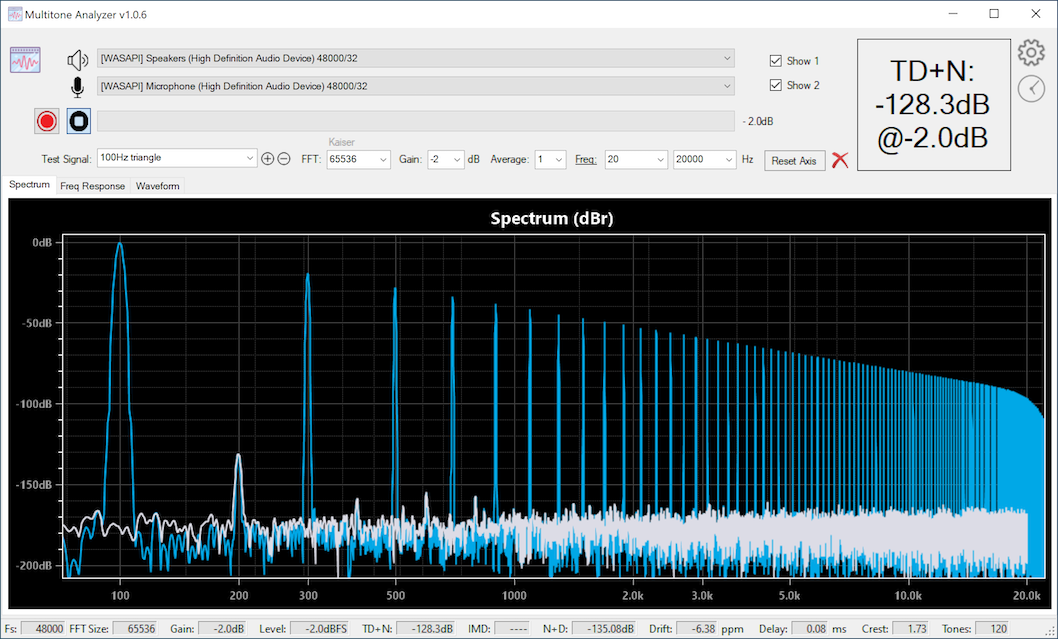Click the N+D -135.08dB status field

[603, 628]
